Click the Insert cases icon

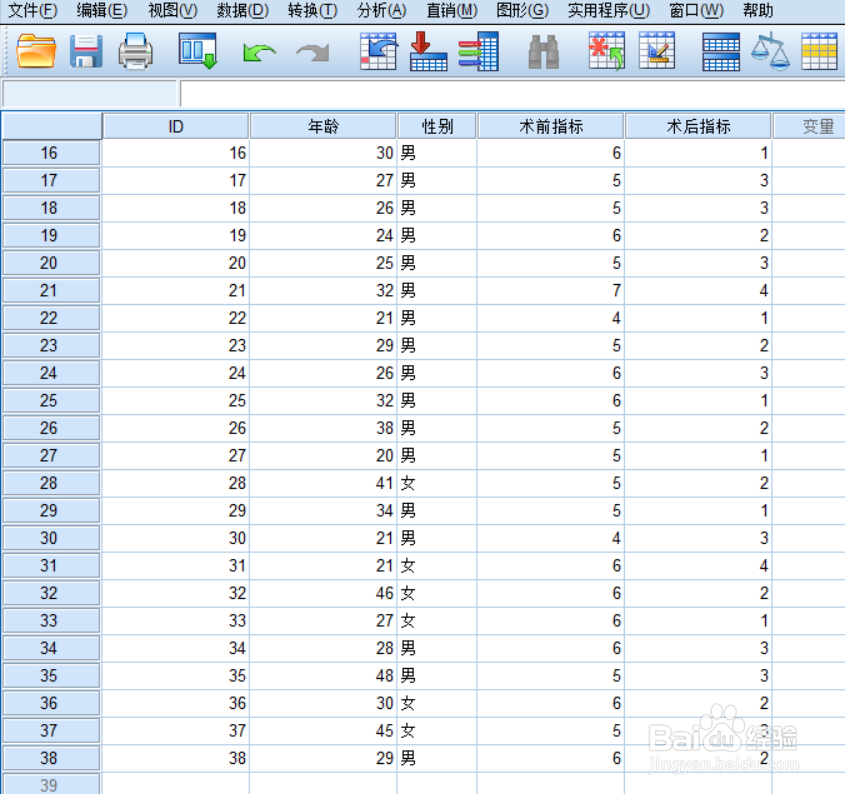[607, 51]
